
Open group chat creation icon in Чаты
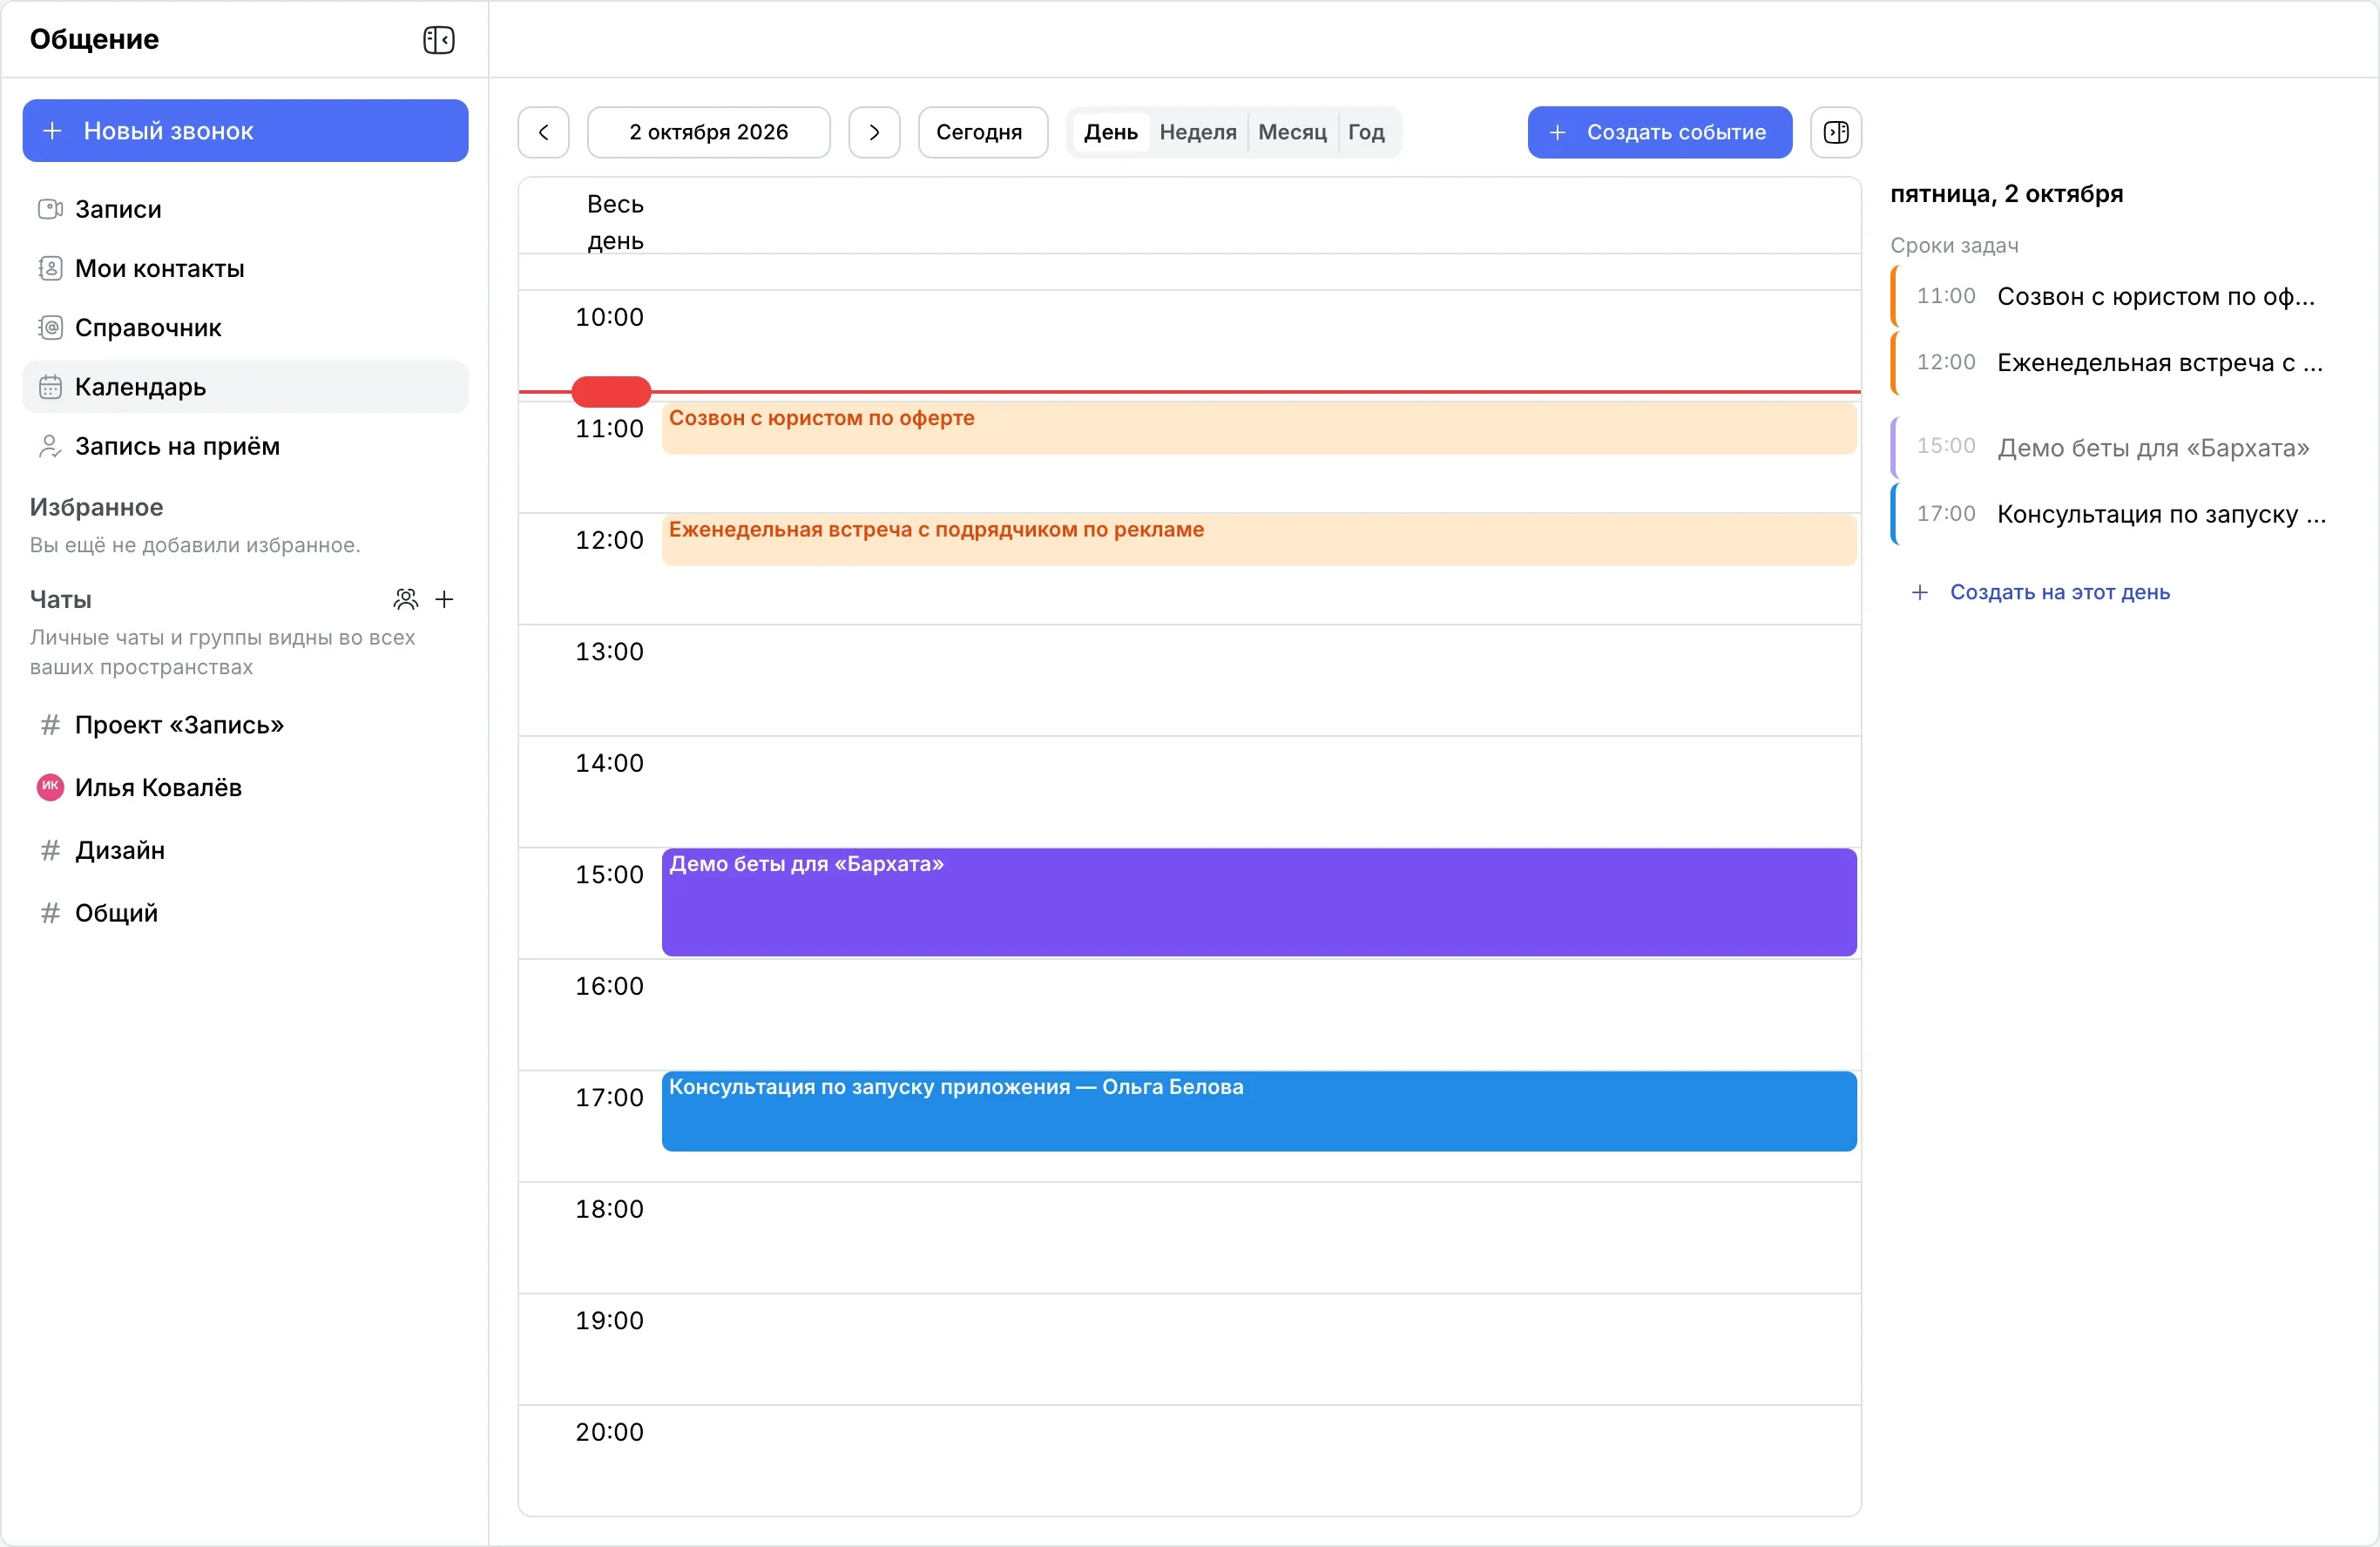click(x=406, y=599)
